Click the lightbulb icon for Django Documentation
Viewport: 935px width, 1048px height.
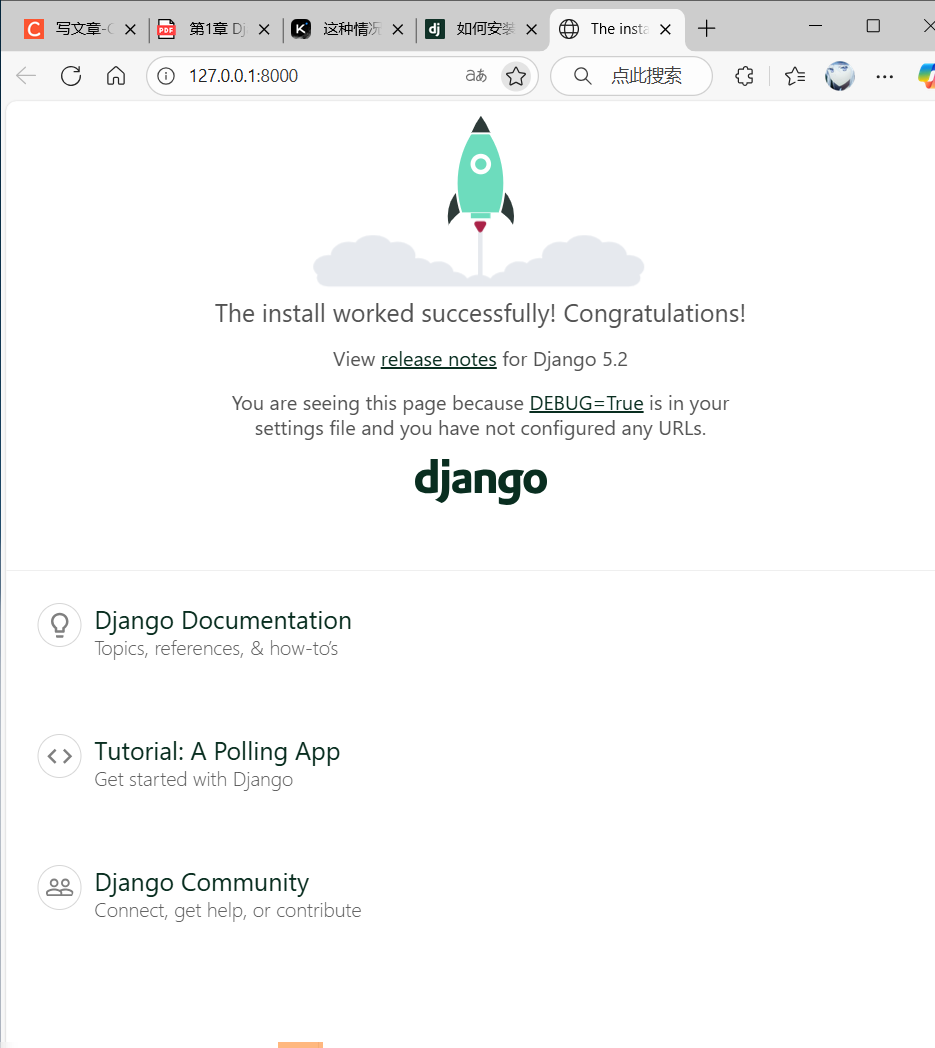coord(59,625)
